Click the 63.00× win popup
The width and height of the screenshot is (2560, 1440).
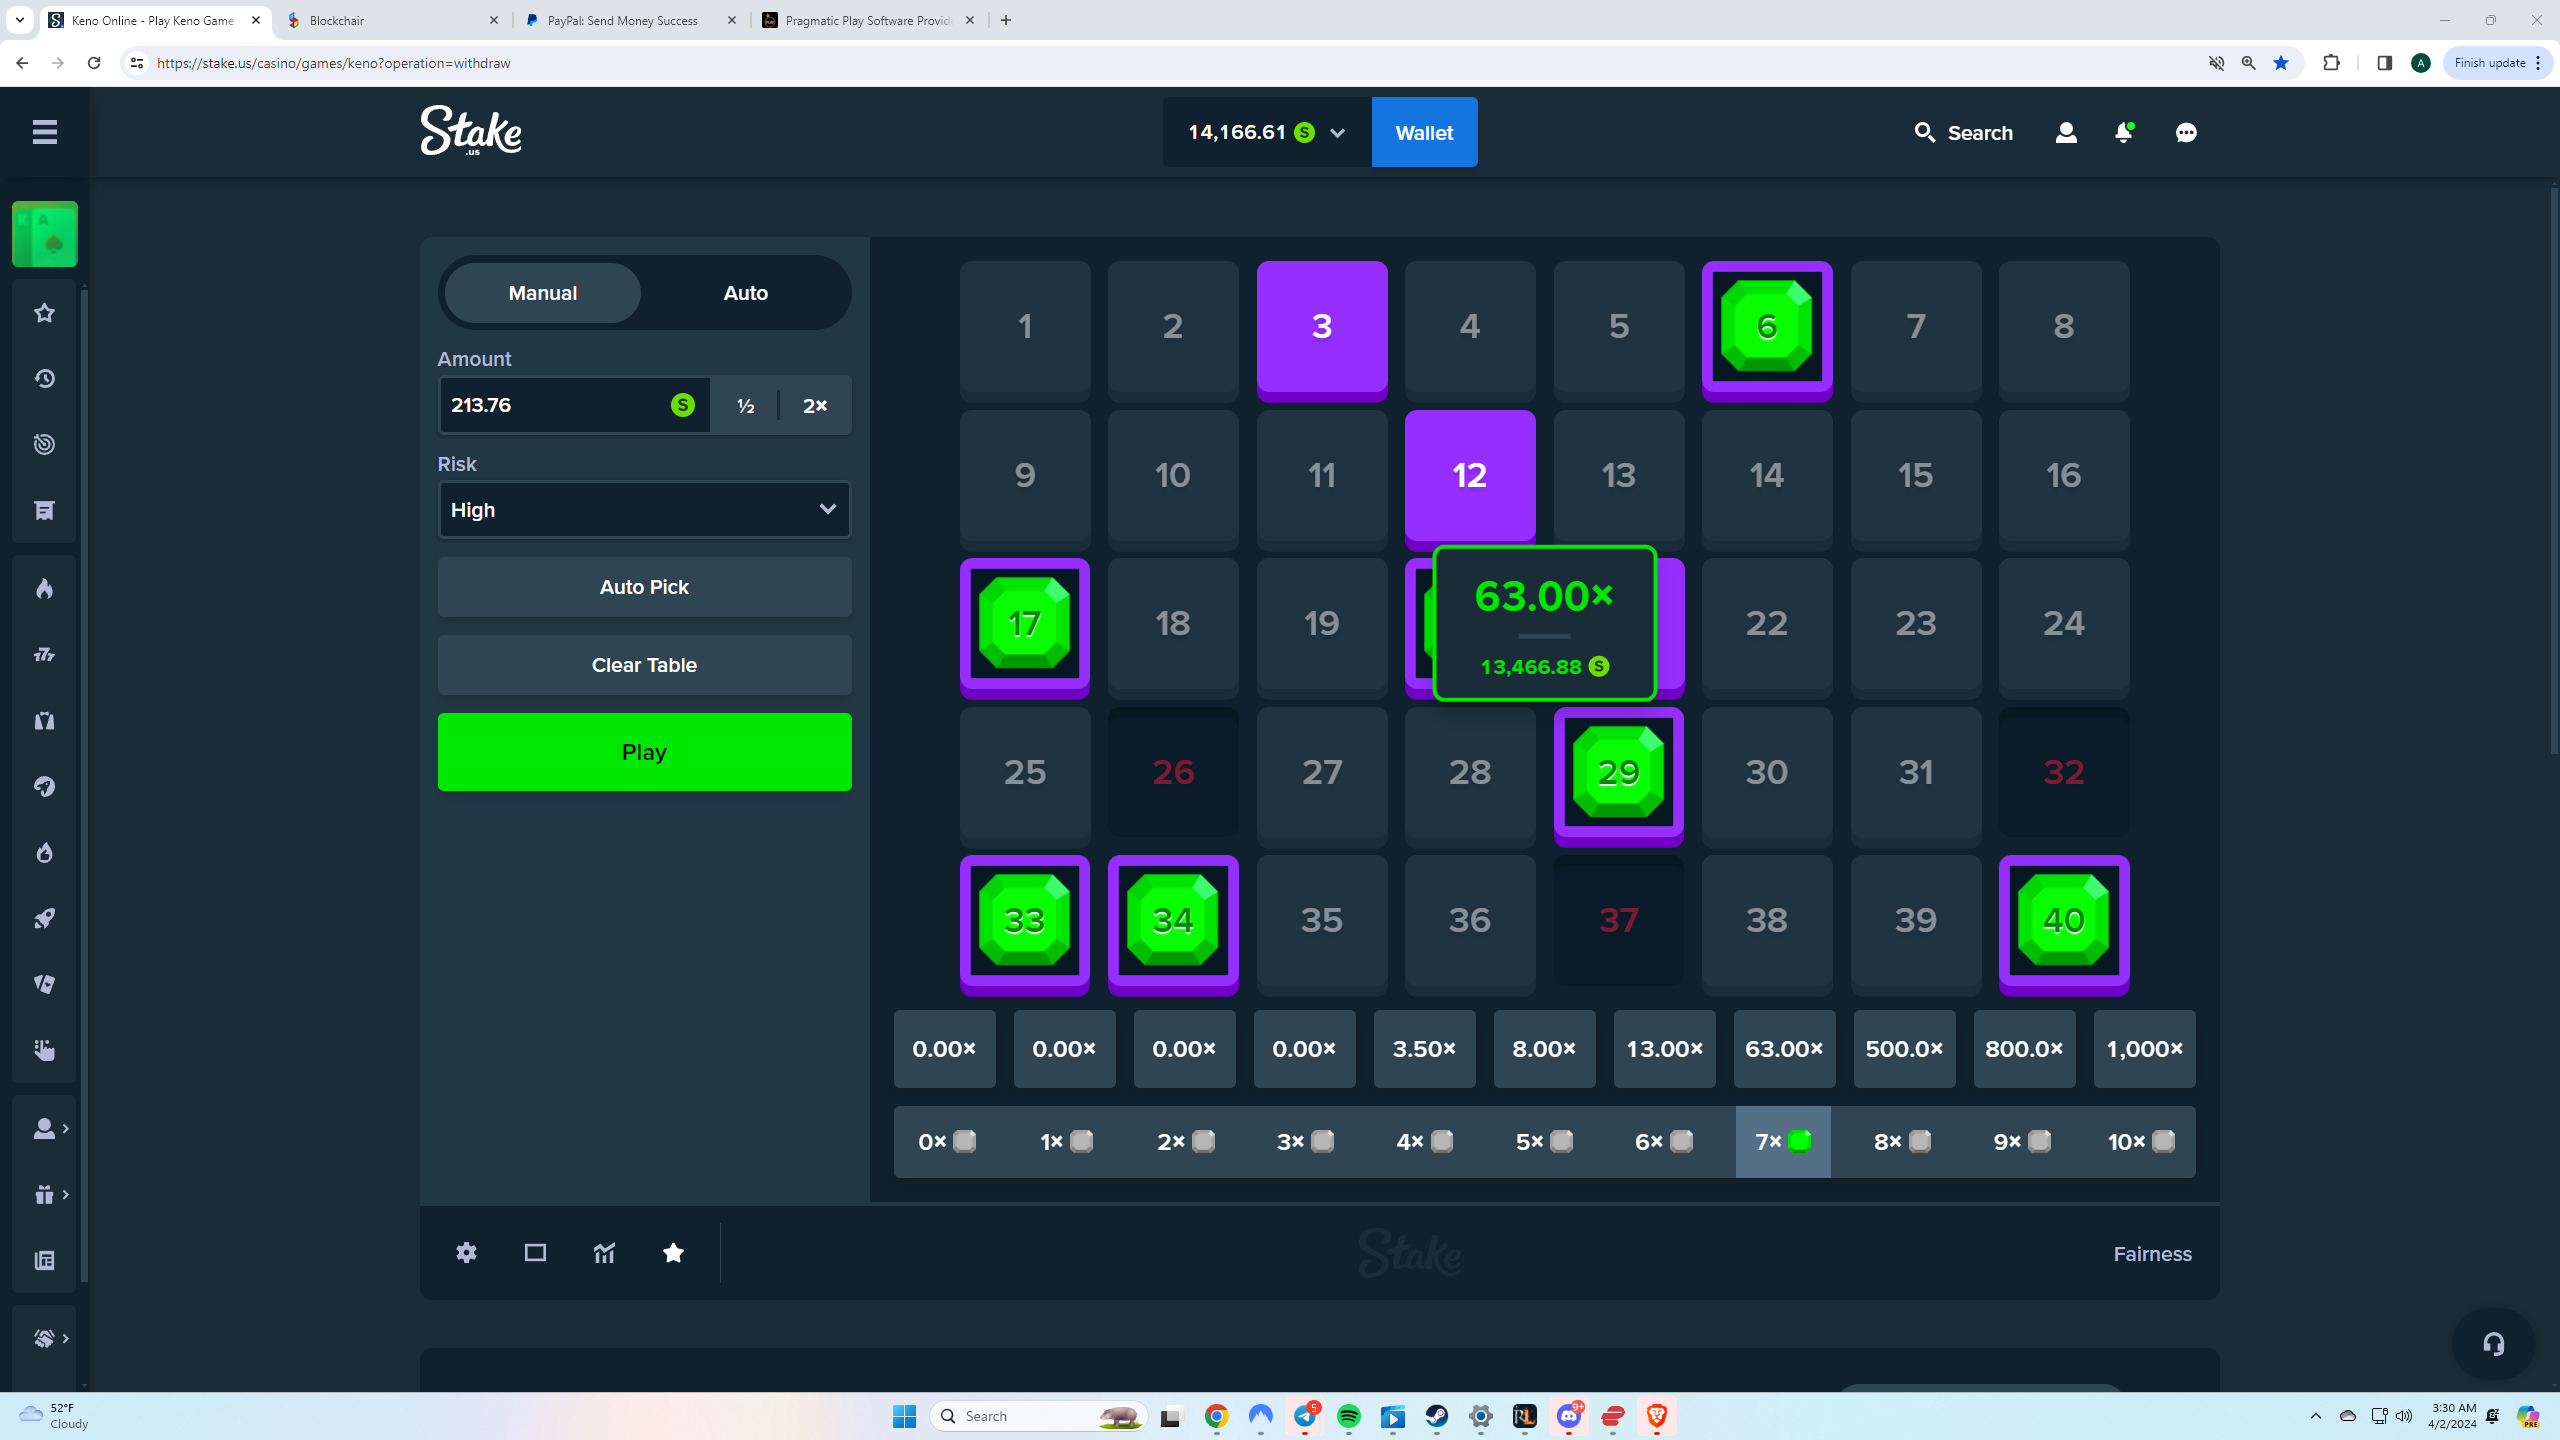pyautogui.click(x=1544, y=623)
